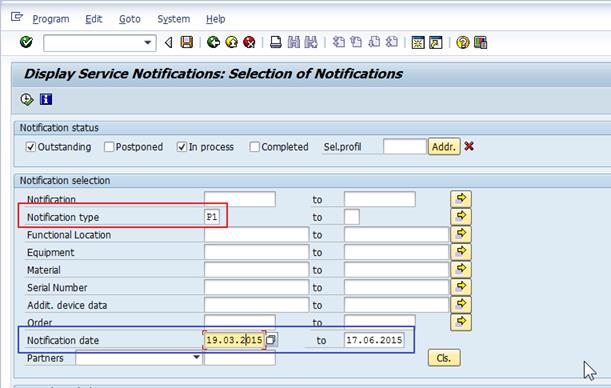Image resolution: width=611 pixels, height=388 pixels.
Task: Click Addit. device data from field
Action: coord(256,305)
